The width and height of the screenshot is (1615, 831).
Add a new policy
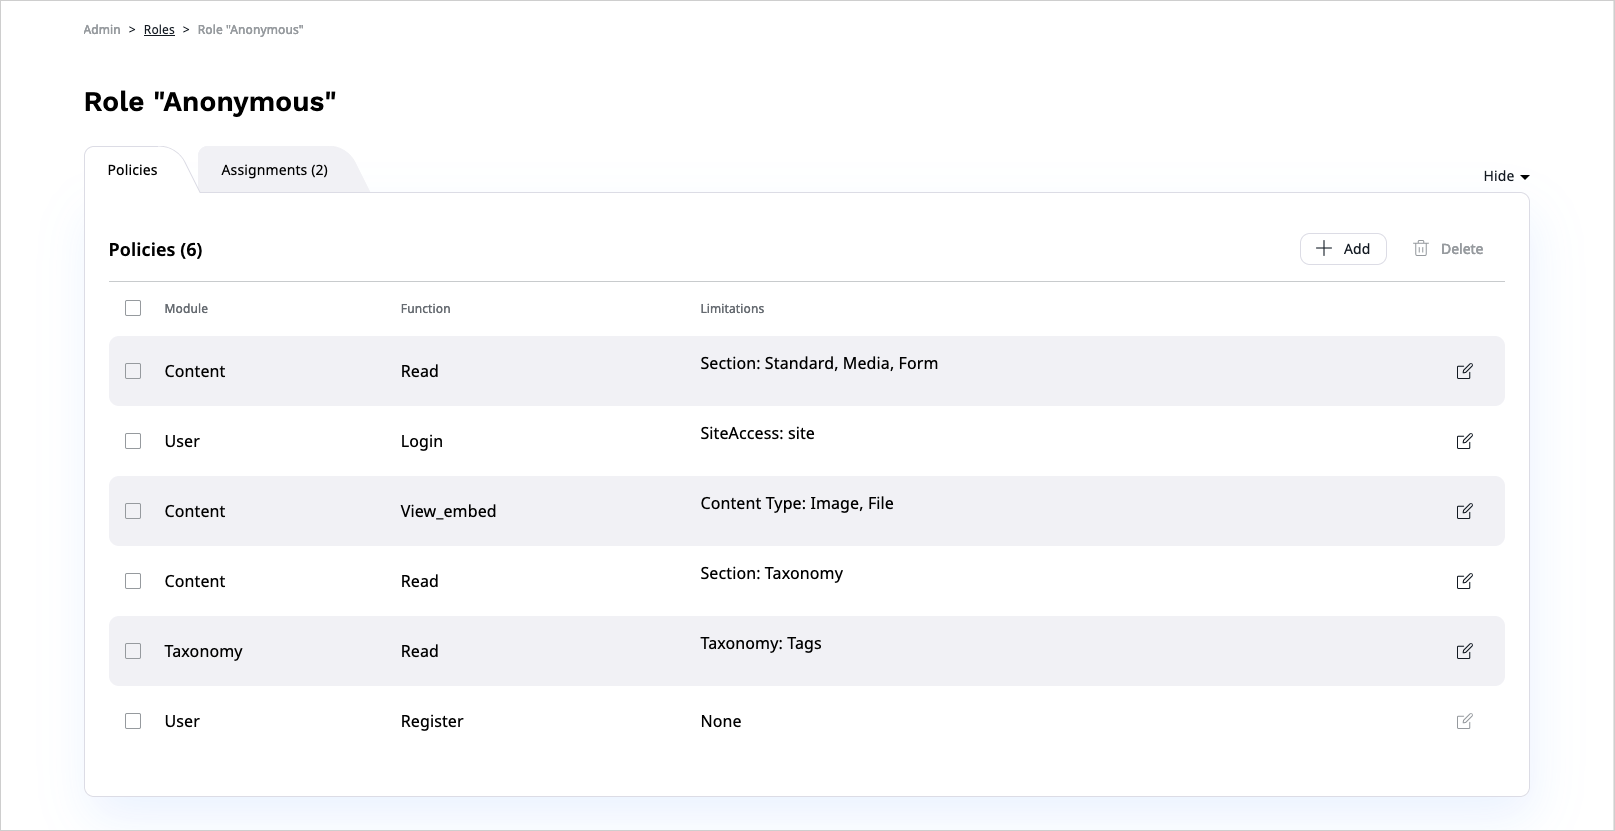click(1342, 249)
